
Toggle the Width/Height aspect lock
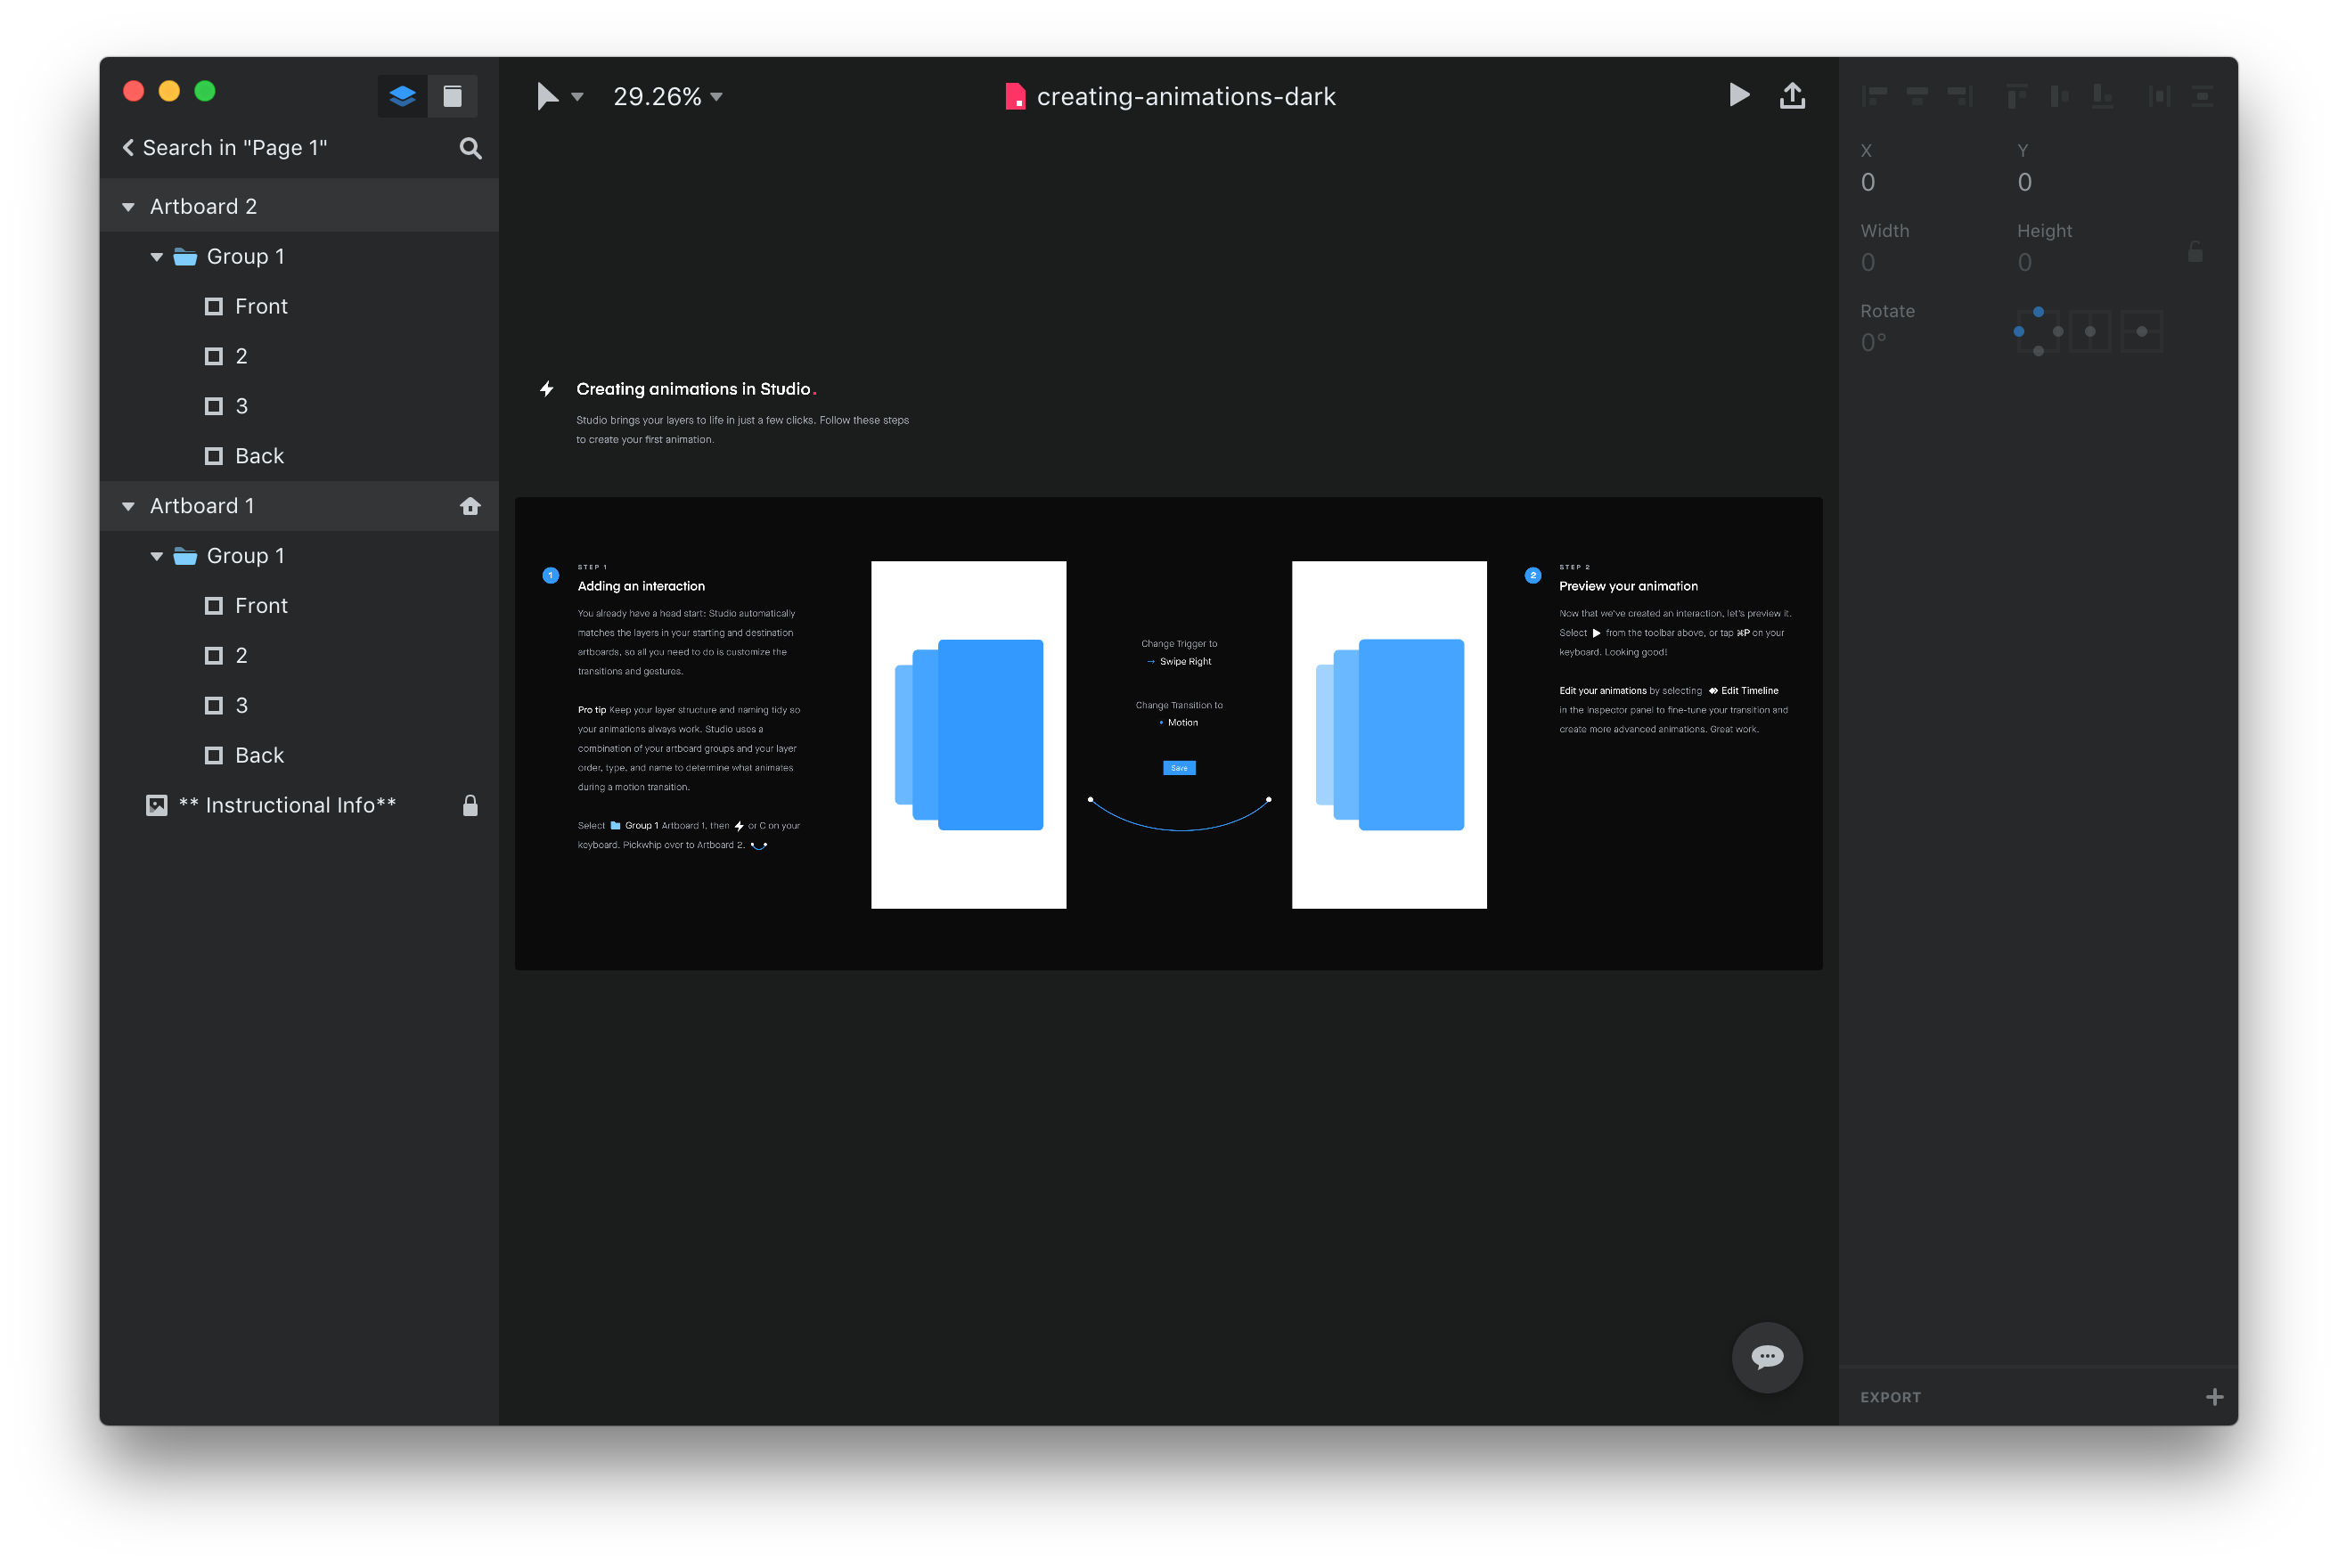click(2196, 251)
